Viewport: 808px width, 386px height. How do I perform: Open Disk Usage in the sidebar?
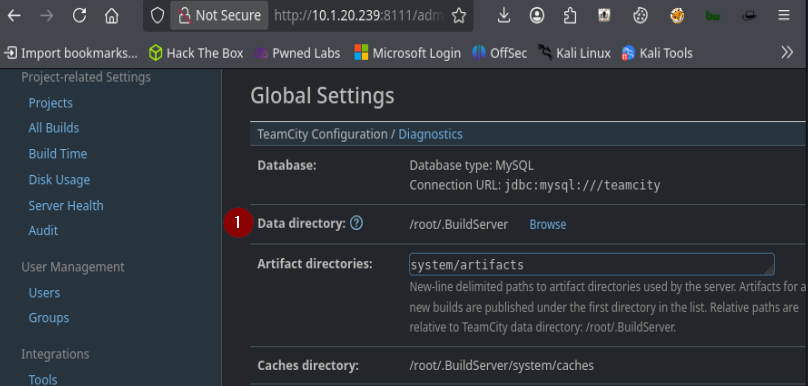tap(59, 180)
